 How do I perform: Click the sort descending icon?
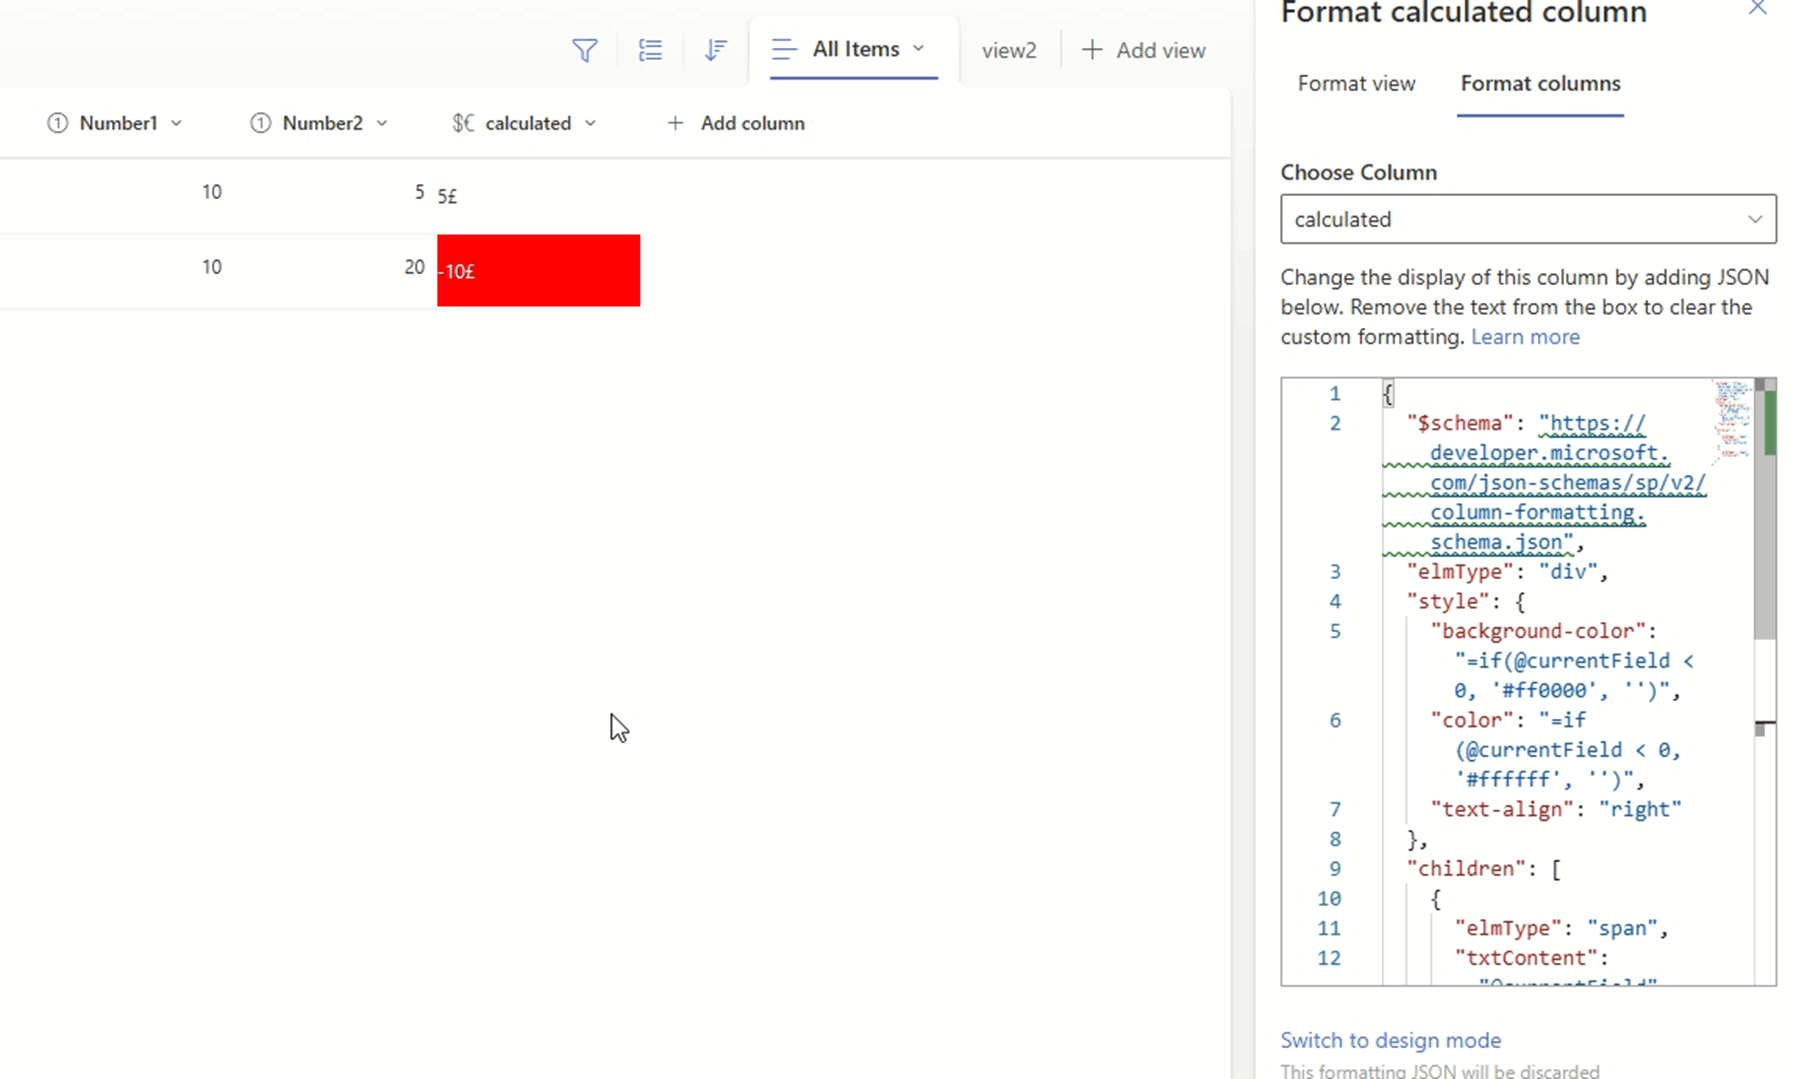point(715,50)
